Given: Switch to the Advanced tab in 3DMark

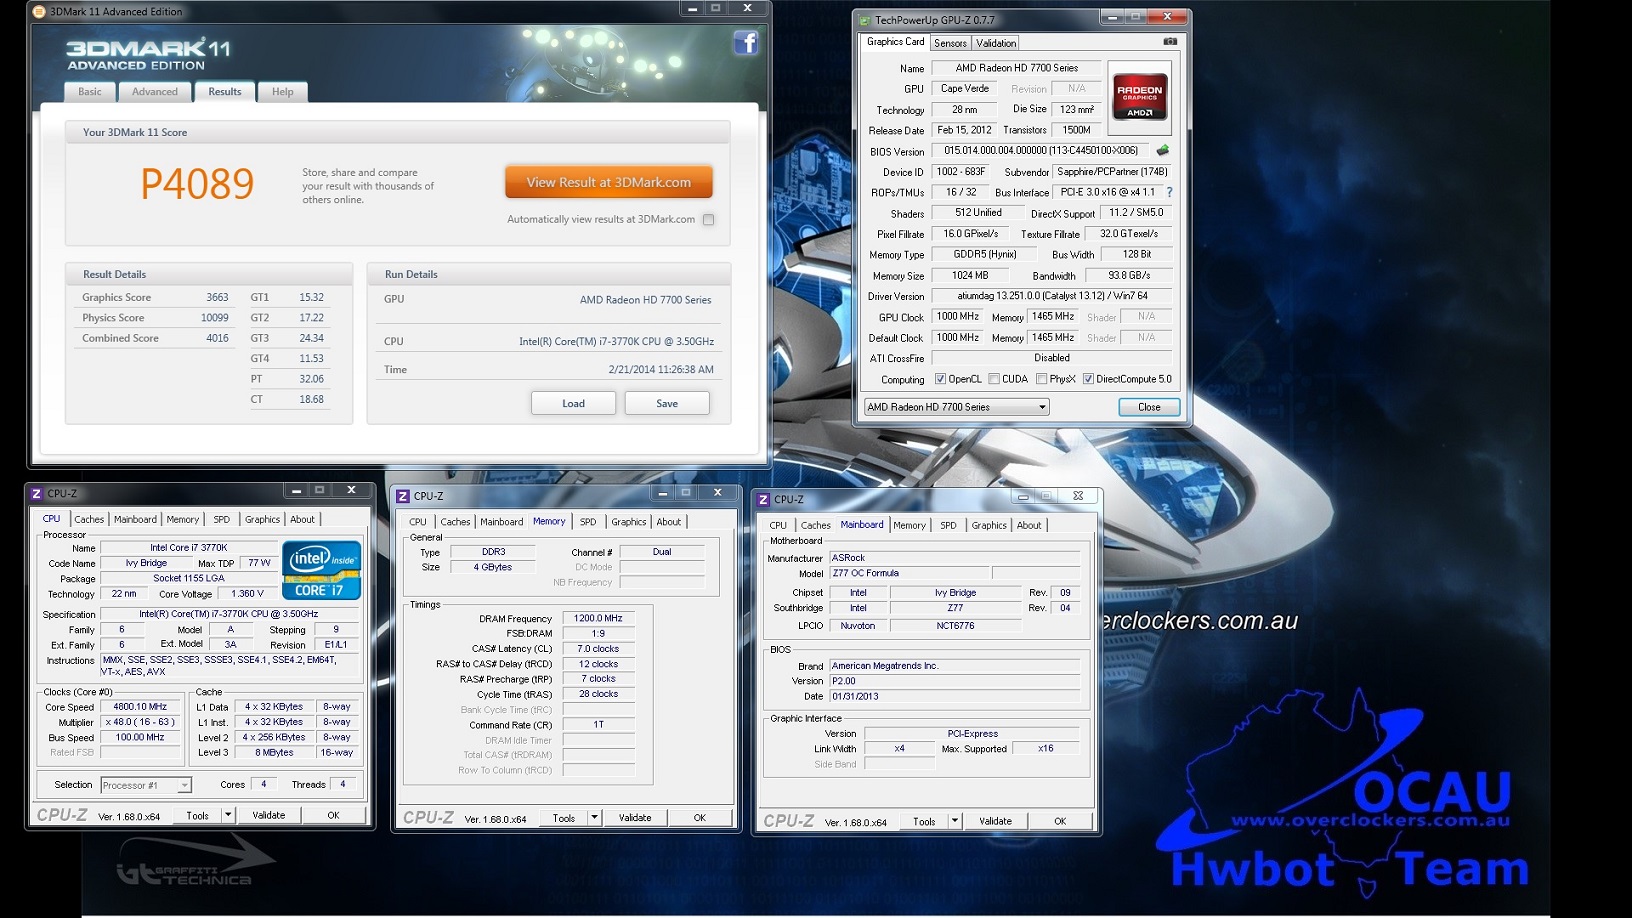Looking at the screenshot, I should click(x=155, y=92).
